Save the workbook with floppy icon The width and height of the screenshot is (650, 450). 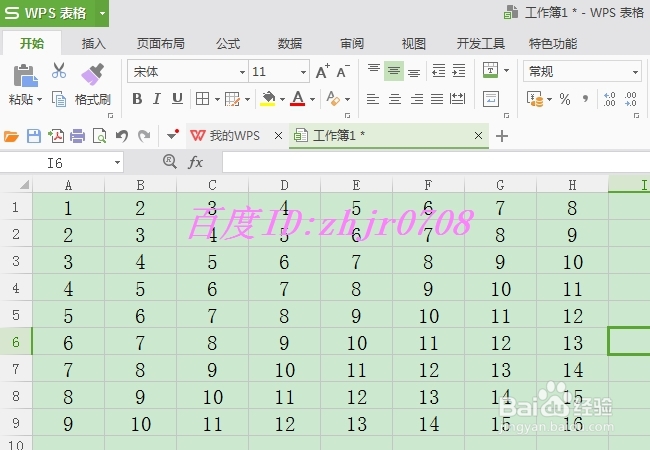pyautogui.click(x=34, y=136)
